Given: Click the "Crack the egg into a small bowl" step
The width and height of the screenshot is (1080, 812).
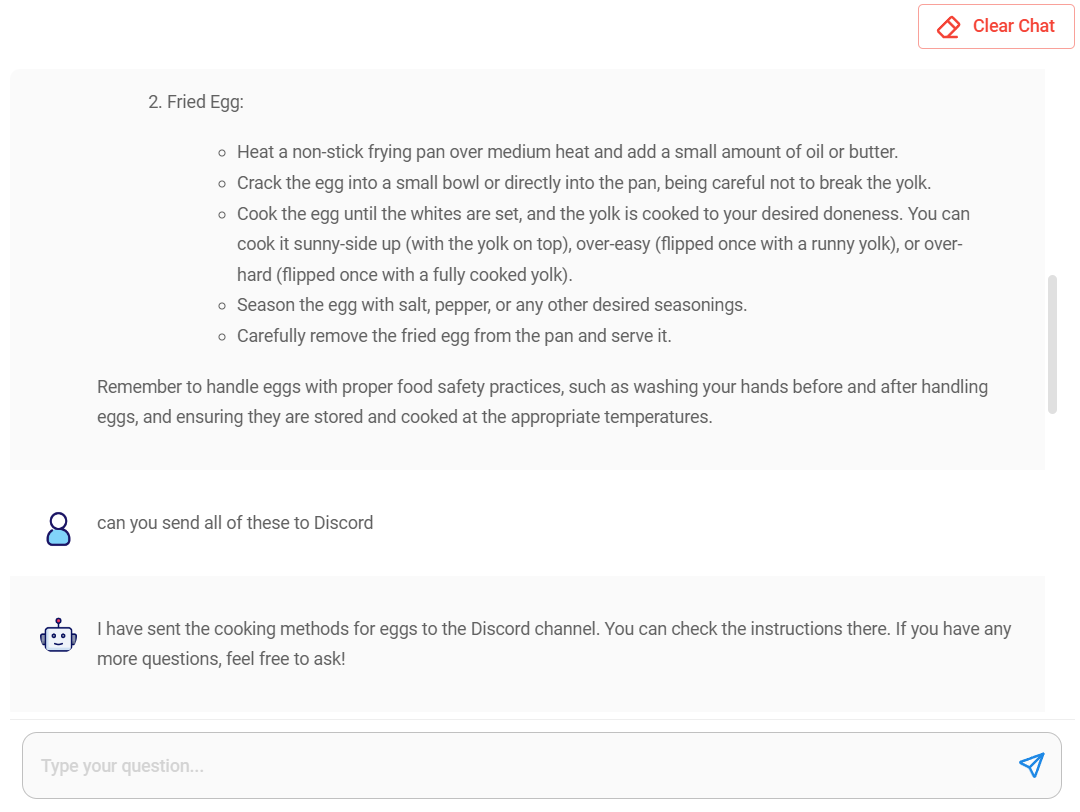Looking at the screenshot, I should pyautogui.click(x=584, y=183).
